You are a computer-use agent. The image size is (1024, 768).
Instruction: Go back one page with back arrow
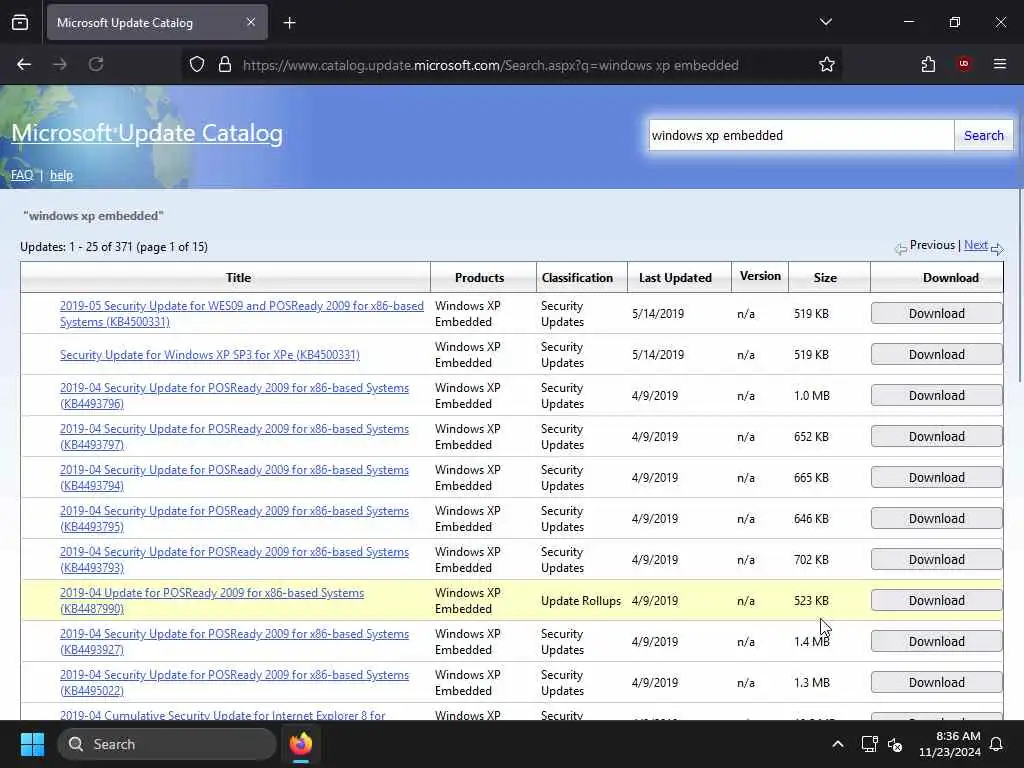click(x=24, y=65)
